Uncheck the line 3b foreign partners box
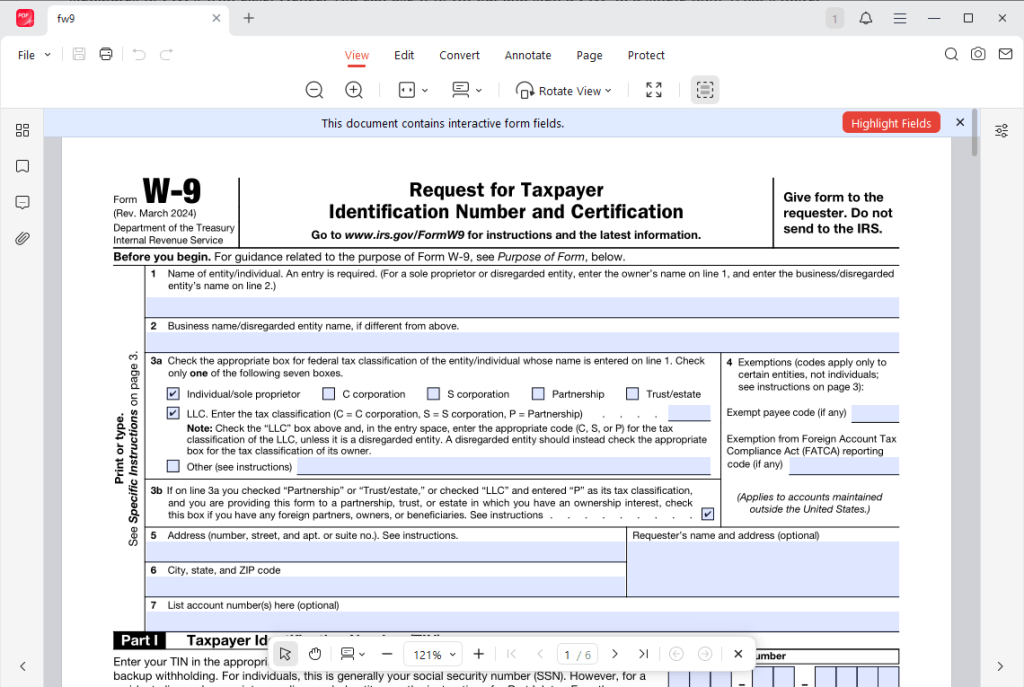The width and height of the screenshot is (1024, 687). [x=707, y=515]
